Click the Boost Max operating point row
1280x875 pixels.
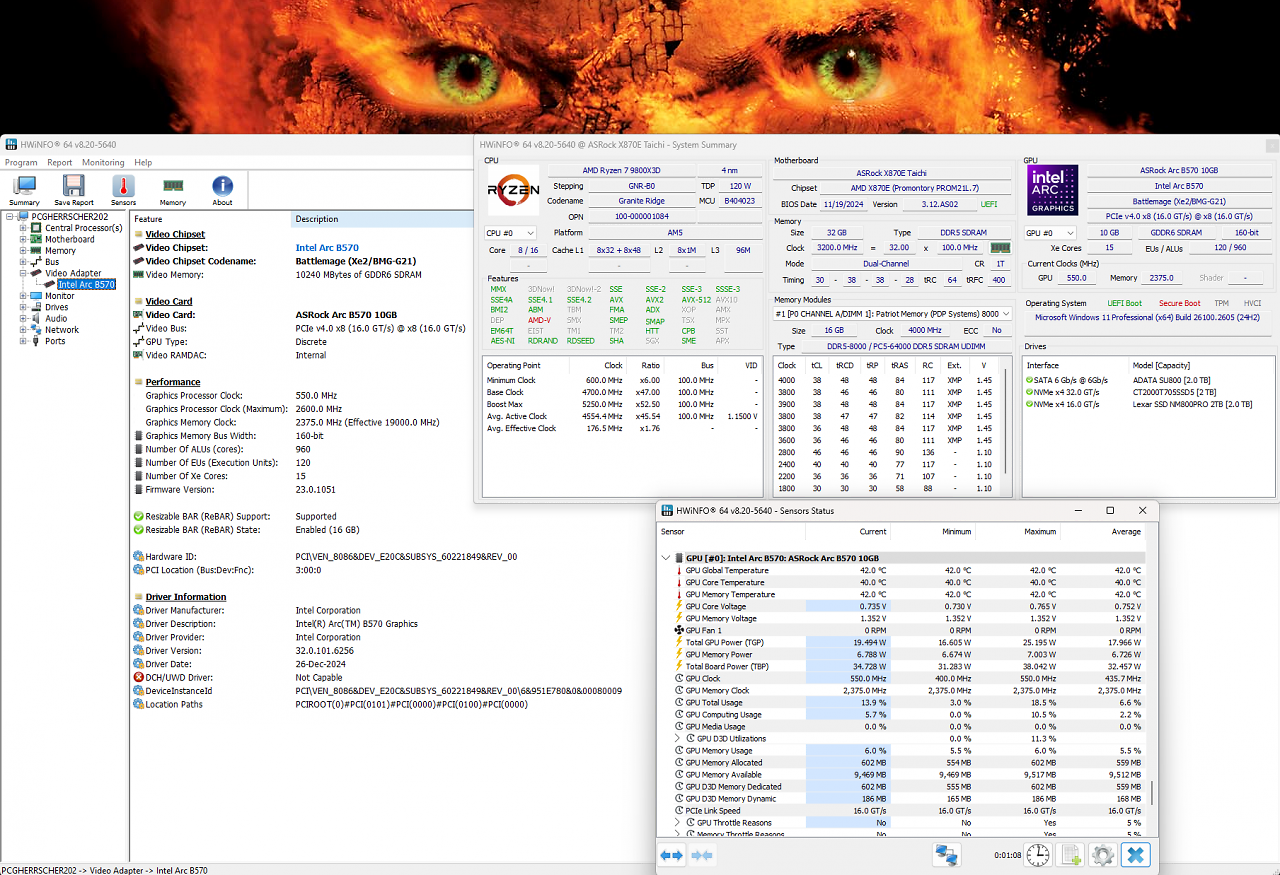(x=623, y=404)
